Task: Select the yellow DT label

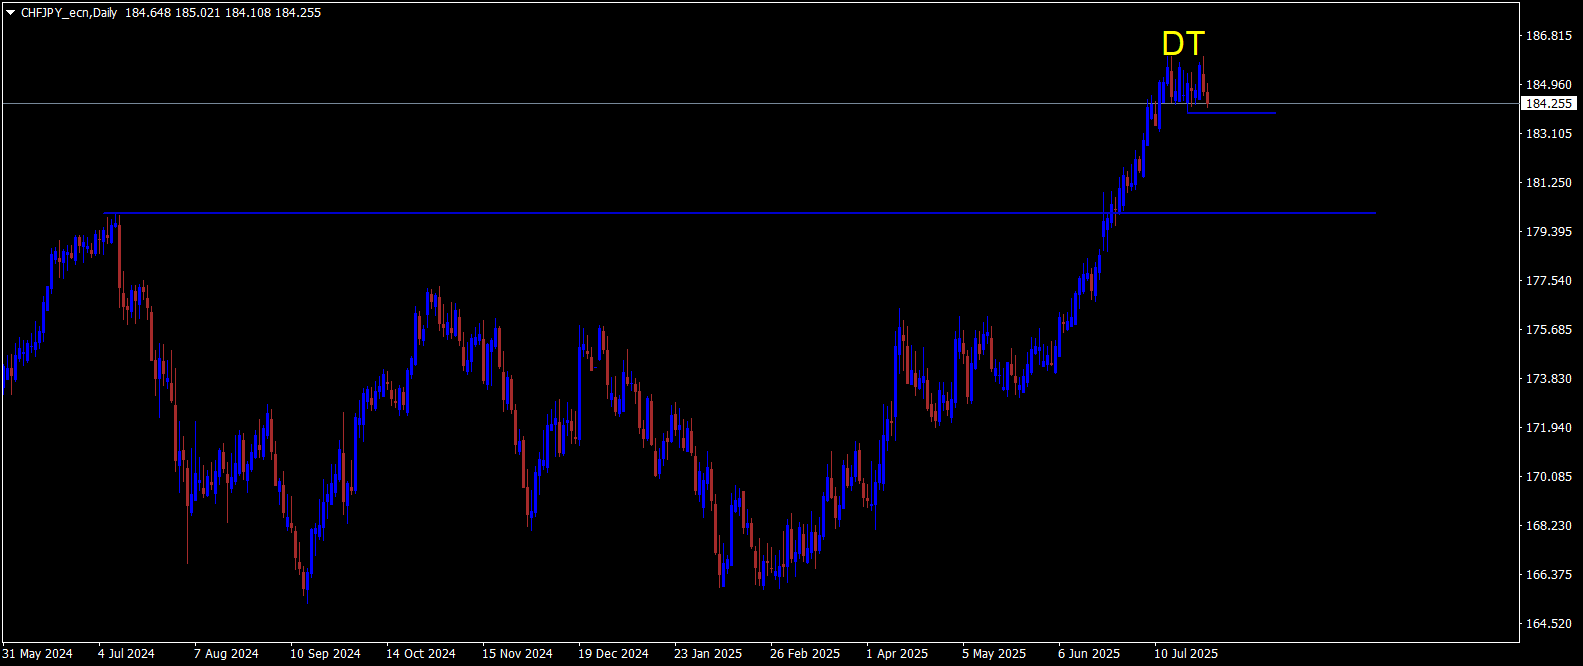Action: coord(1183,43)
